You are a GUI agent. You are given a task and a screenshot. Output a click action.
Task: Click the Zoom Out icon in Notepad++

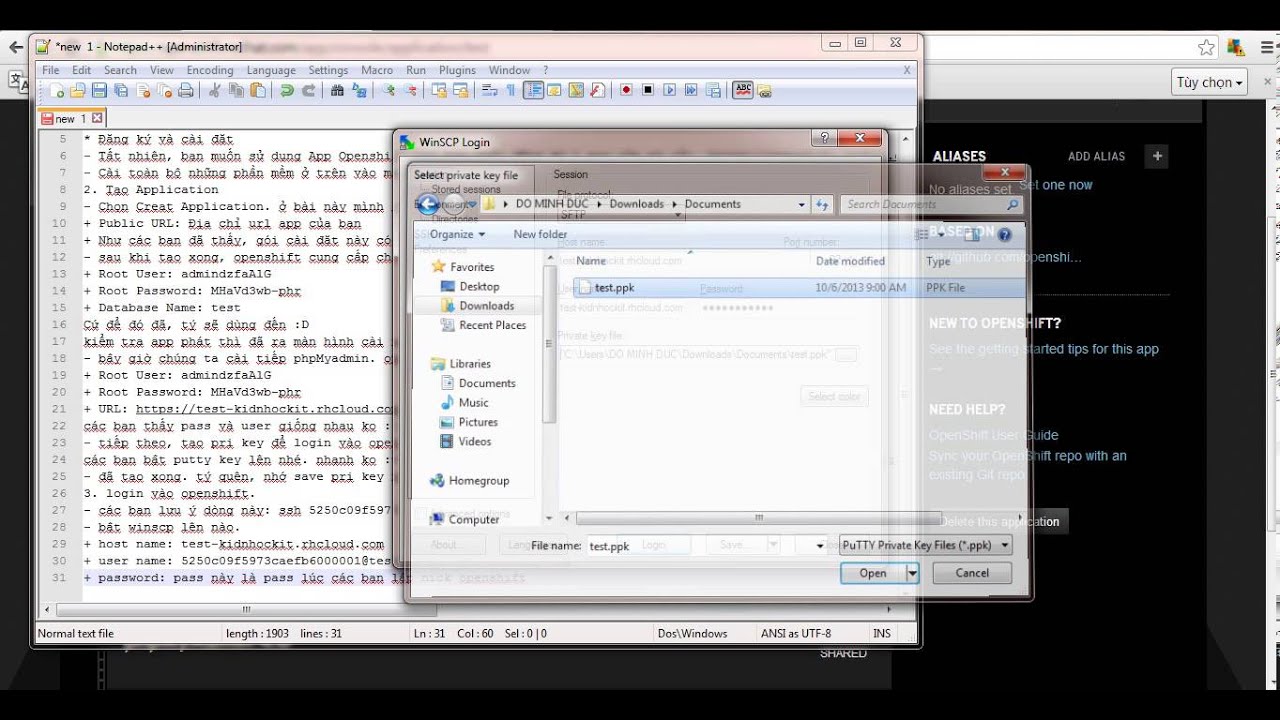tap(410, 90)
